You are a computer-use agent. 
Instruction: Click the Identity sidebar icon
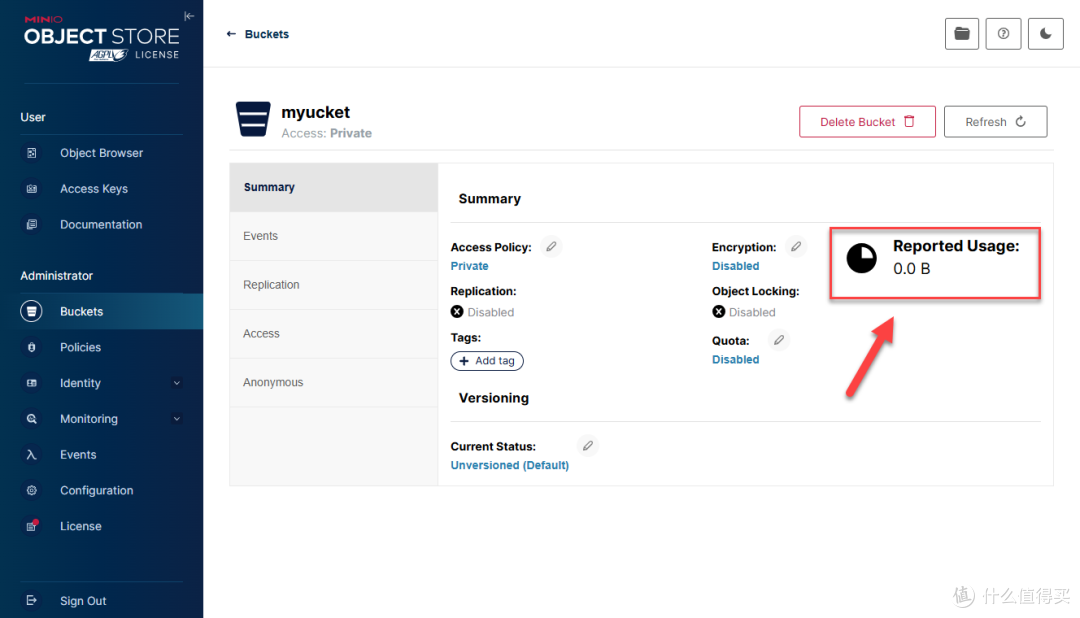(32, 383)
